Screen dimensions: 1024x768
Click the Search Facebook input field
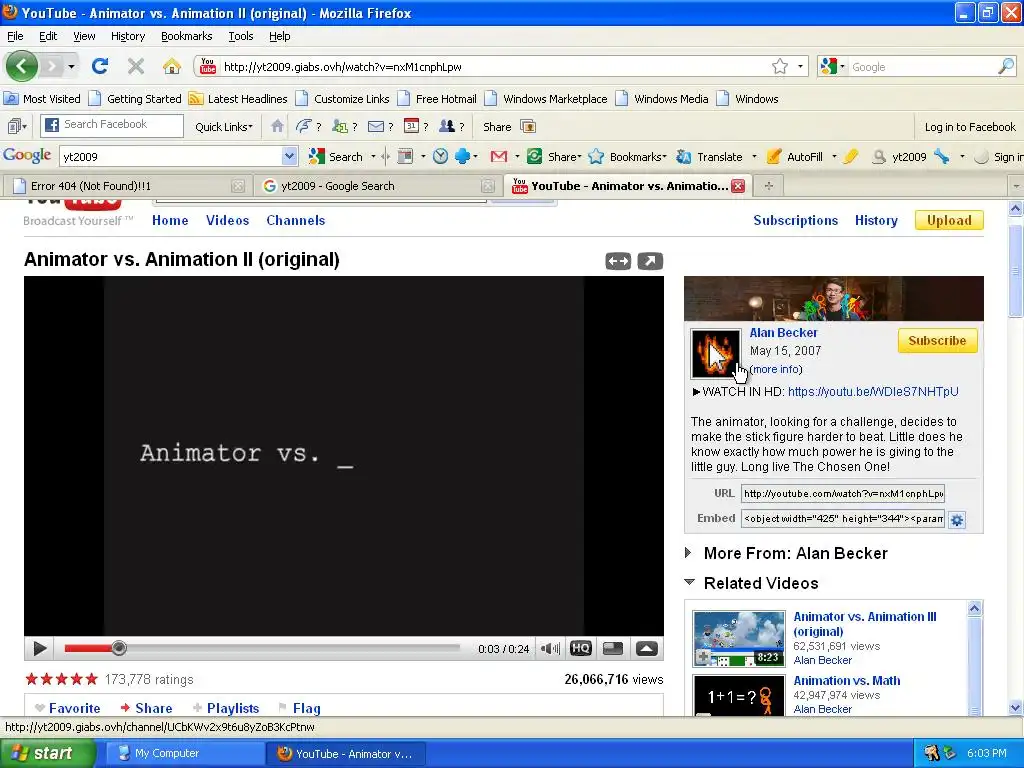pyautogui.click(x=112, y=124)
